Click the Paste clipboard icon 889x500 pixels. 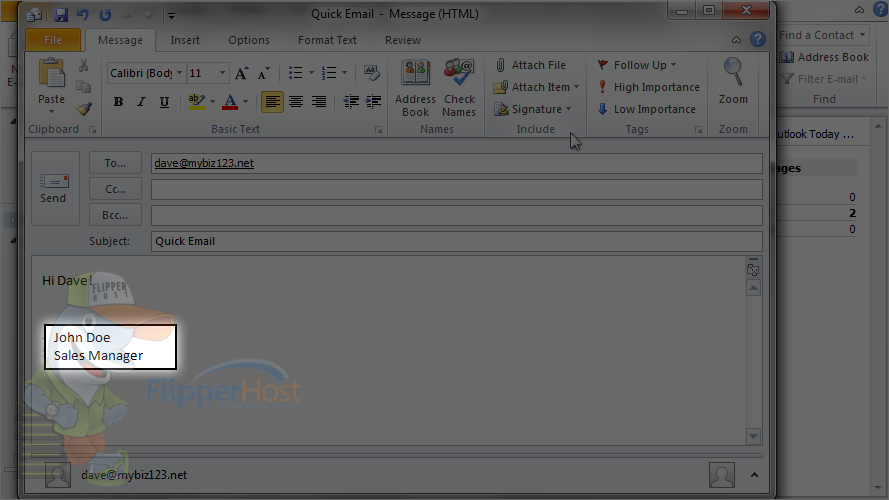pos(51,75)
